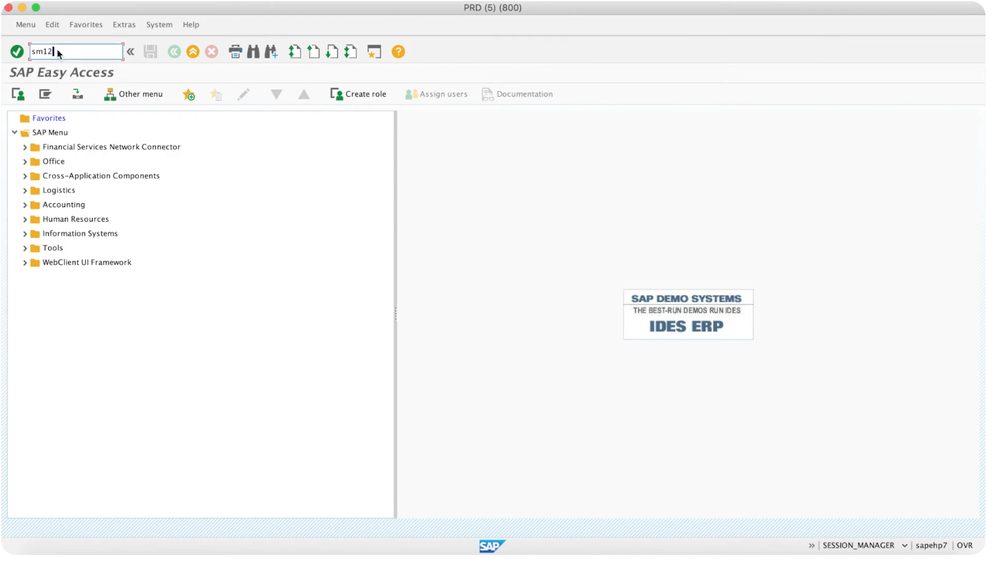The image size is (1000, 567).
Task: Collapse the SAP Menu tree node
Action: [15, 133]
